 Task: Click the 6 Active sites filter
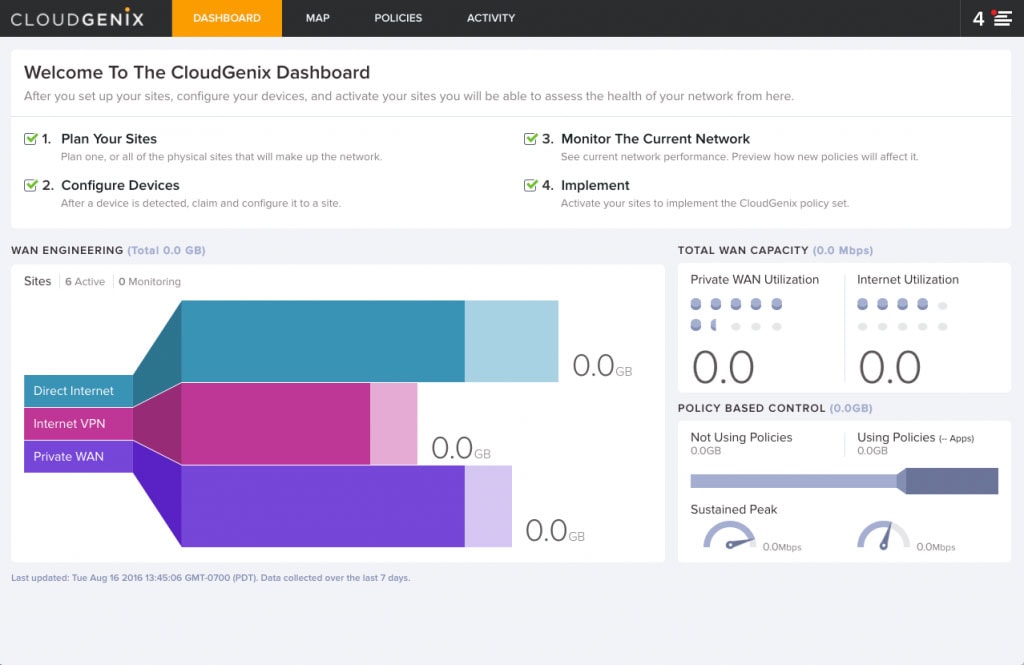(85, 282)
